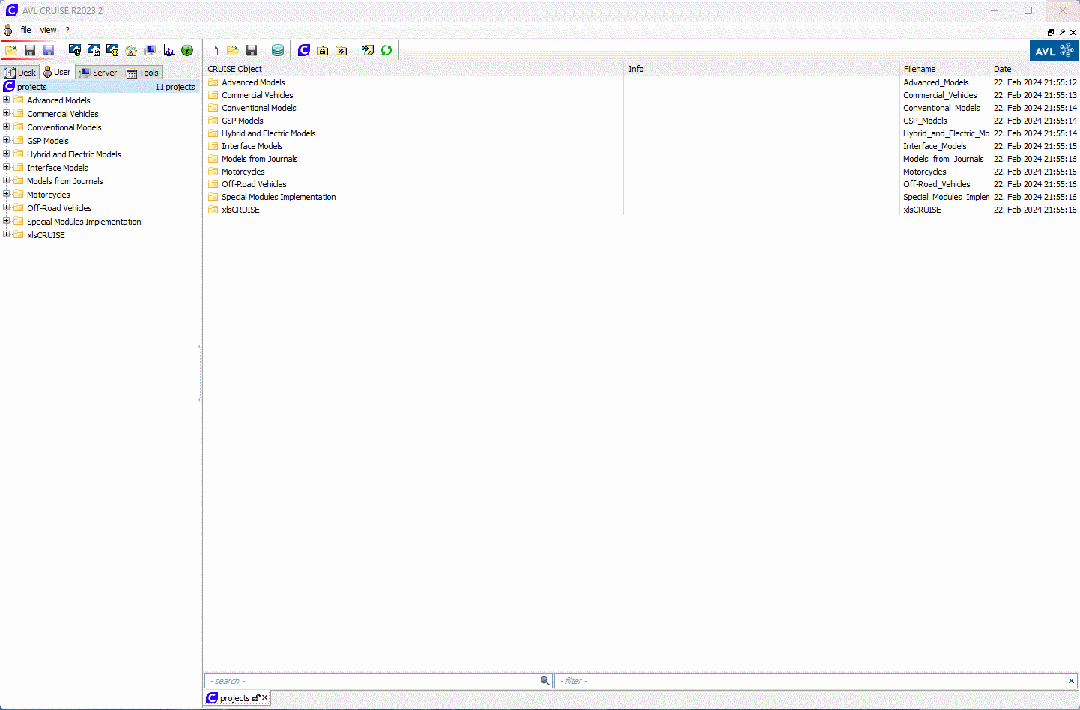Image resolution: width=1080 pixels, height=710 pixels.
Task: Open the CRUISE application icon in toolbar
Action: click(x=304, y=50)
